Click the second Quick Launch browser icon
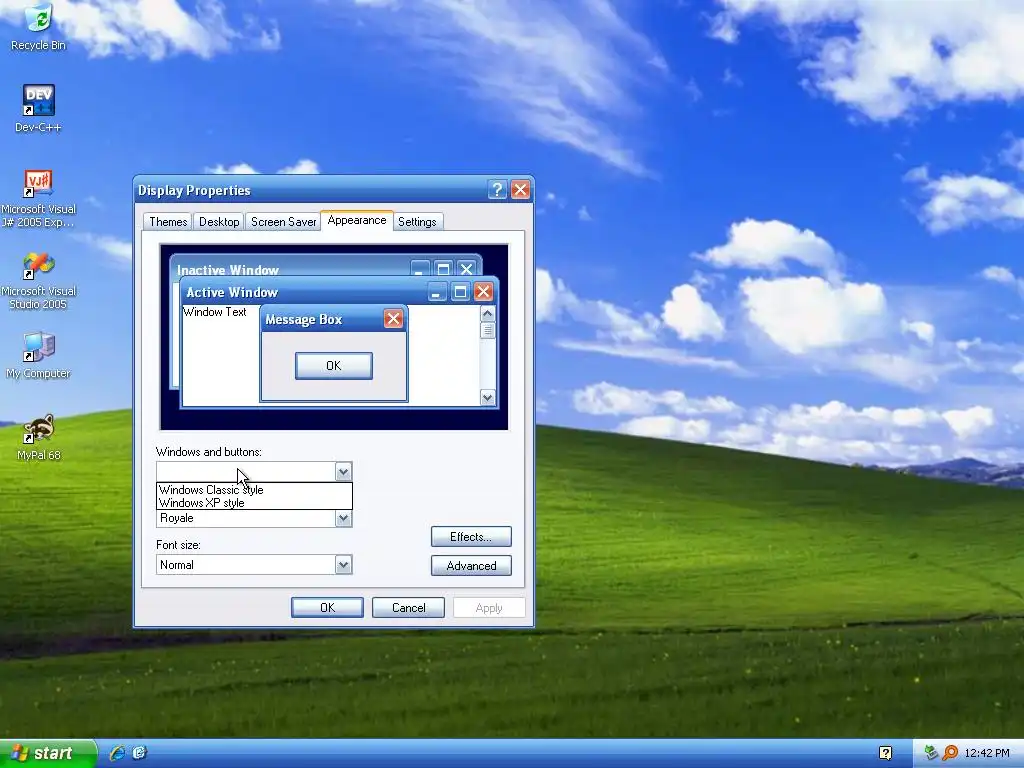This screenshot has width=1024, height=768. pos(140,753)
